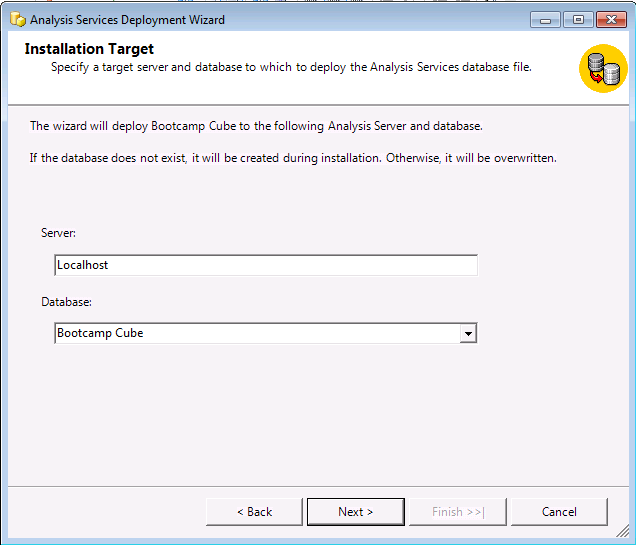The image size is (636, 545).
Task: Click into the Server field containing Localhost
Action: click(x=265, y=265)
